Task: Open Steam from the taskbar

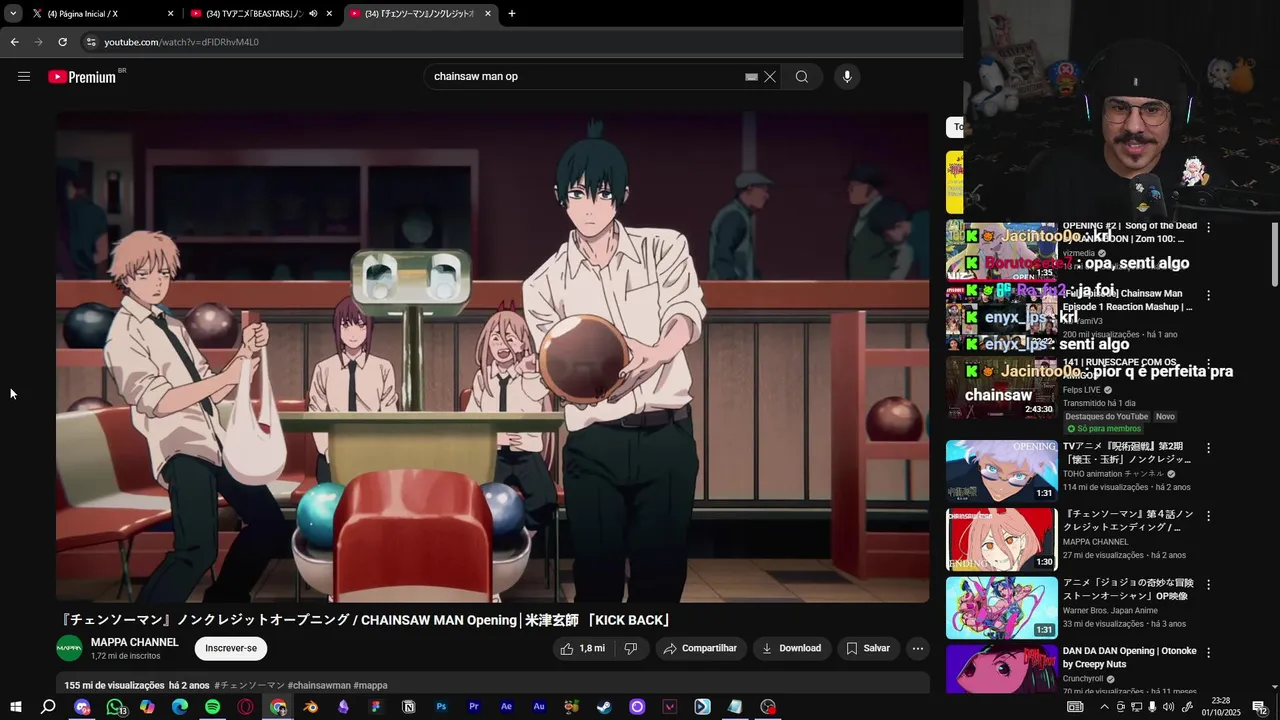Action: pos(604,707)
